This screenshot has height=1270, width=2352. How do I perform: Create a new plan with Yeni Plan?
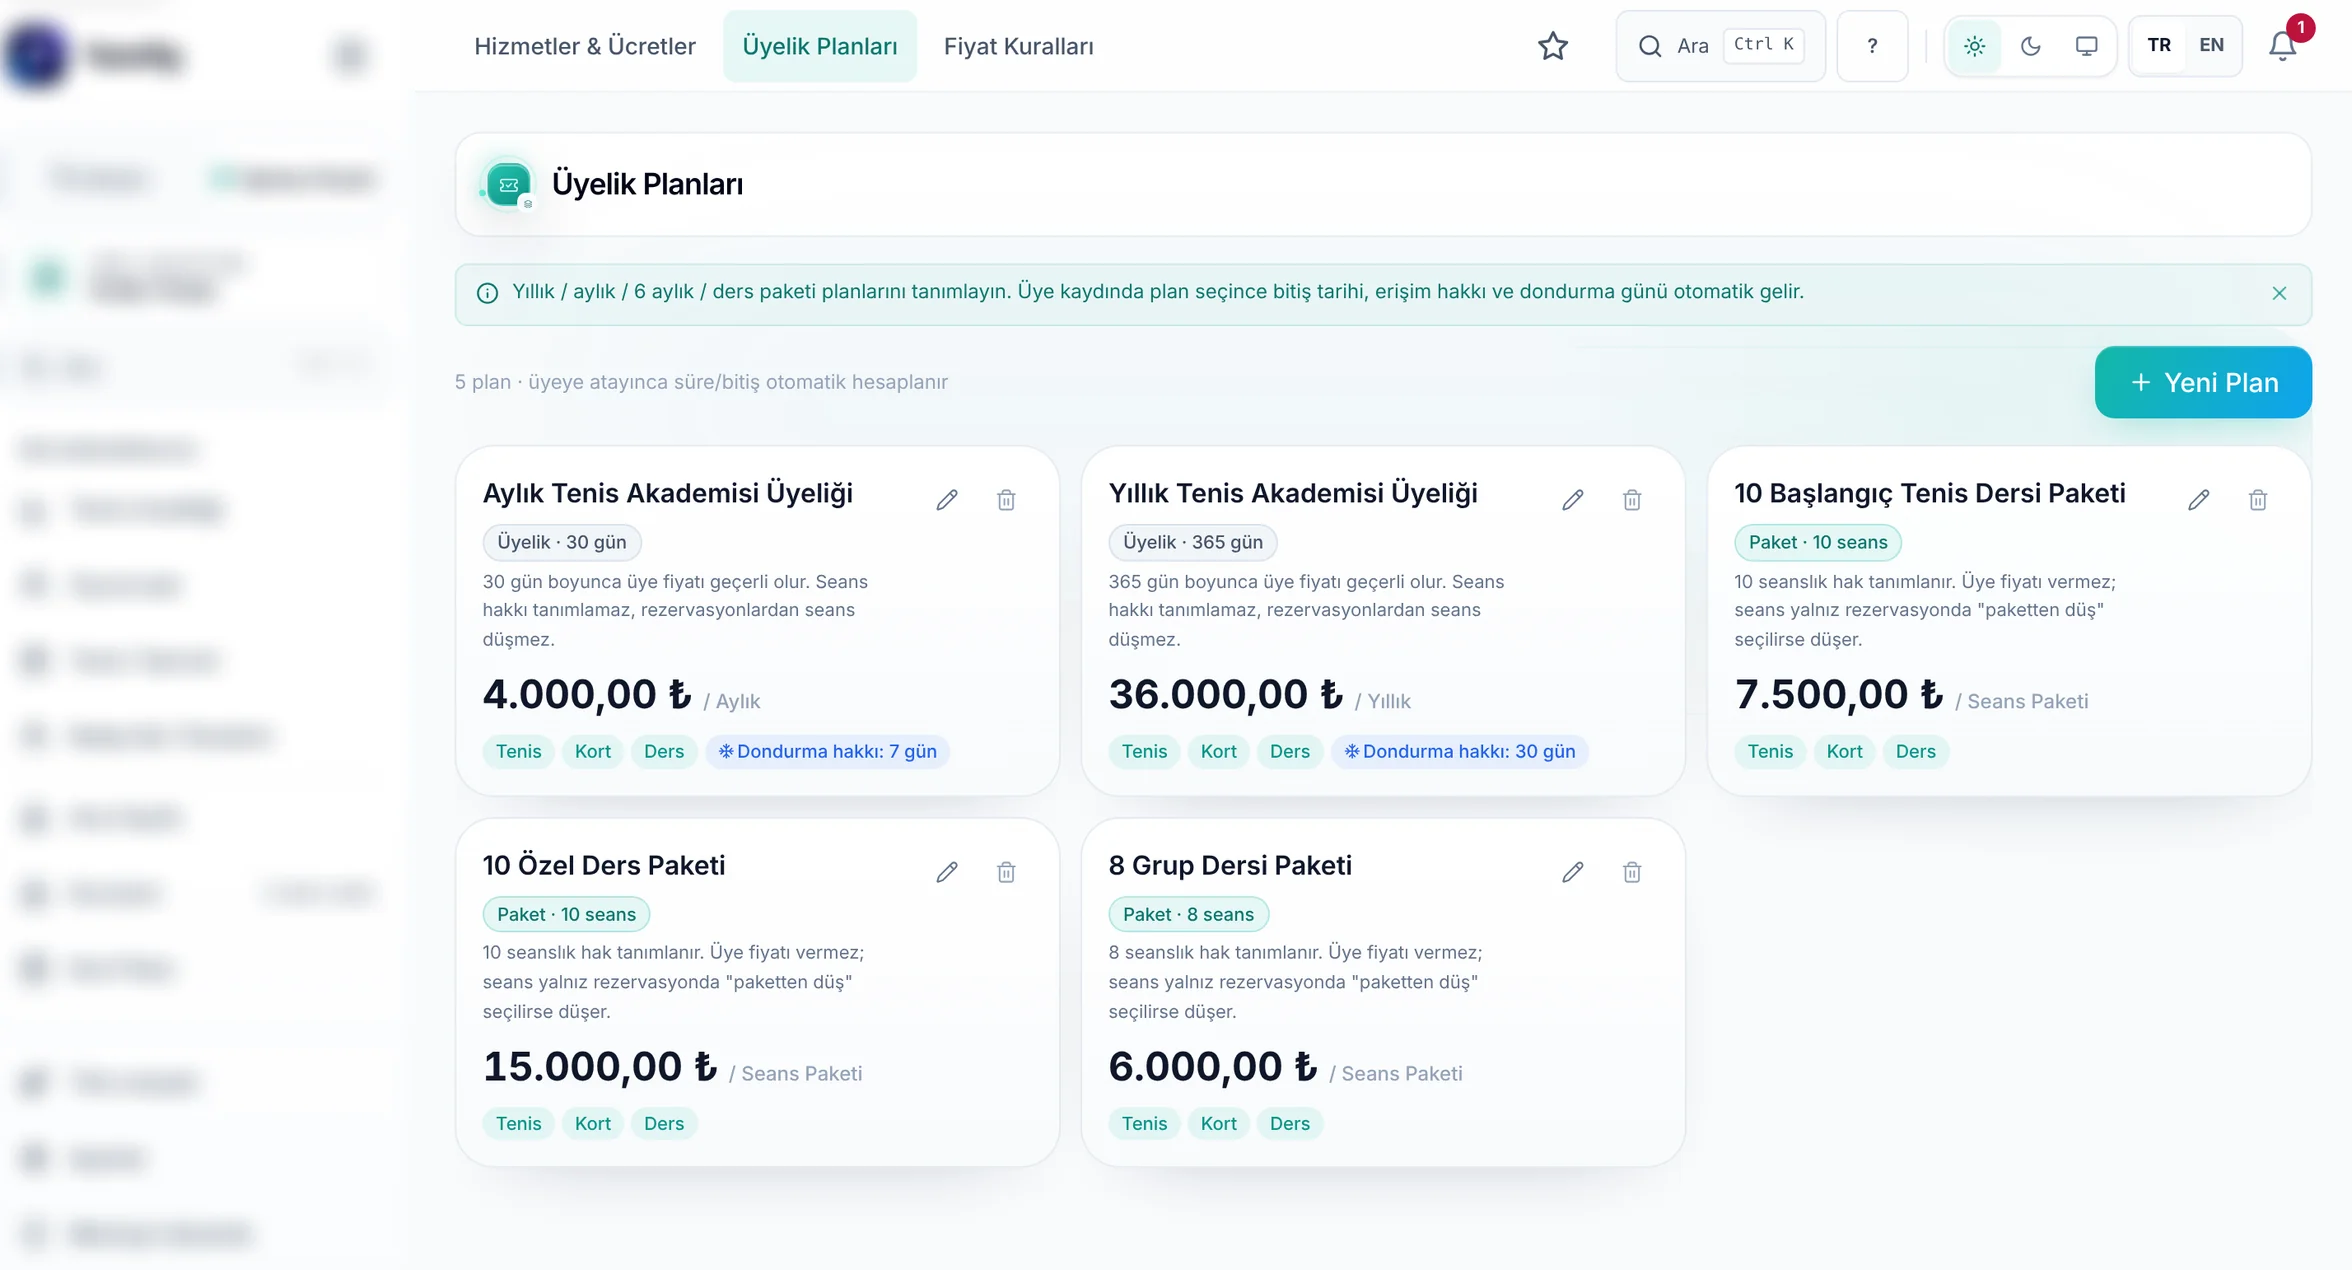pyautogui.click(x=2203, y=382)
